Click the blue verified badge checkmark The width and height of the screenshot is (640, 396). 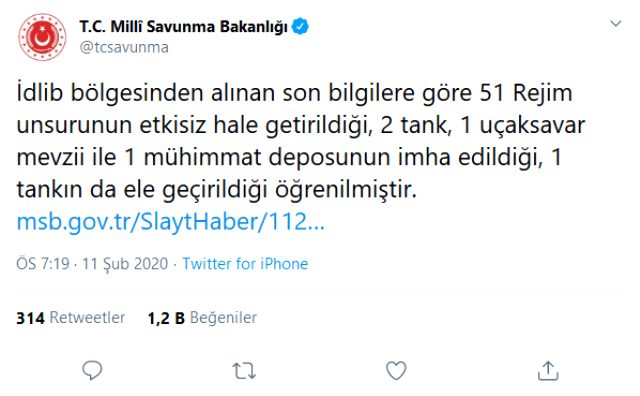(301, 27)
